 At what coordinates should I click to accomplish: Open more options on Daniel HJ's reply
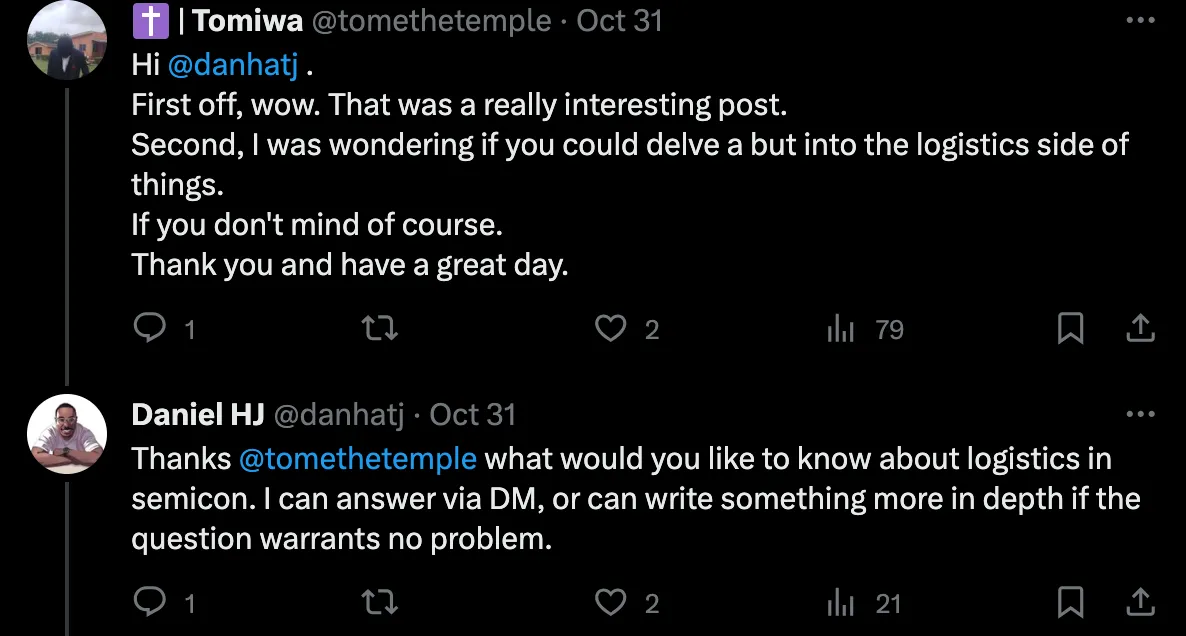pos(1140,413)
